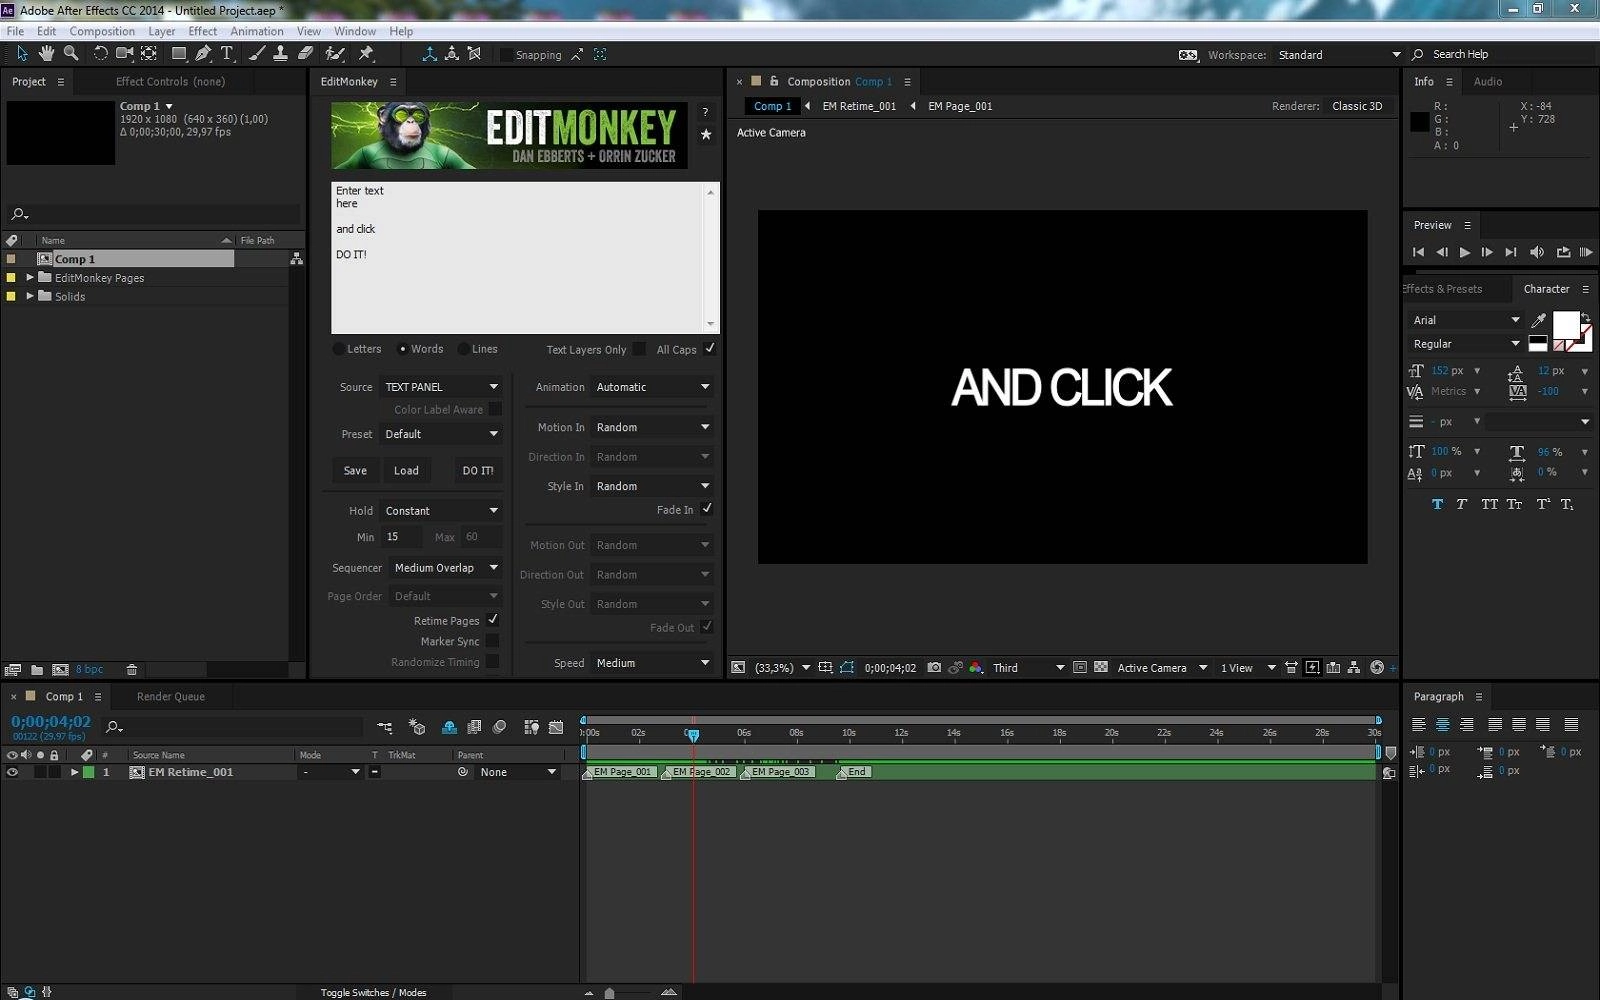Toggle audio mute in Preview panel
The image size is (1600, 1000).
point(1537,252)
